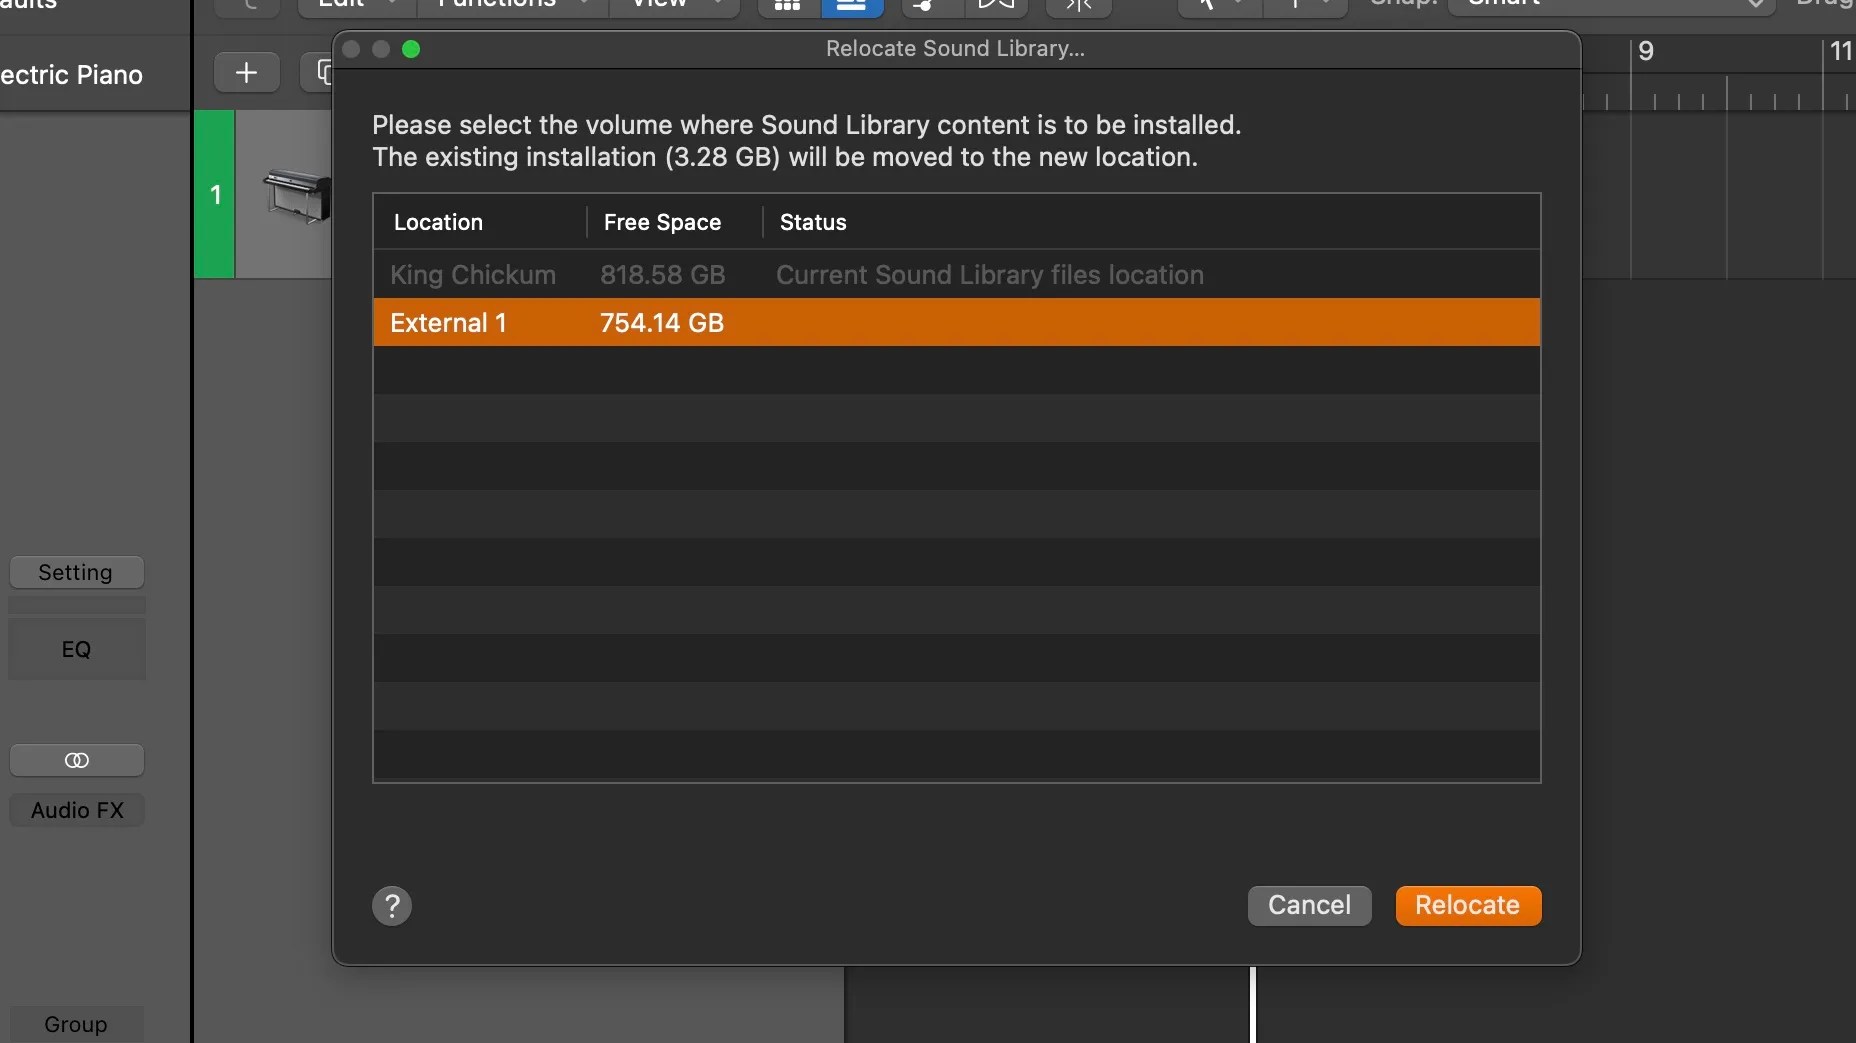The image size is (1856, 1043).
Task: Toggle the blue list view display mode
Action: click(853, 5)
